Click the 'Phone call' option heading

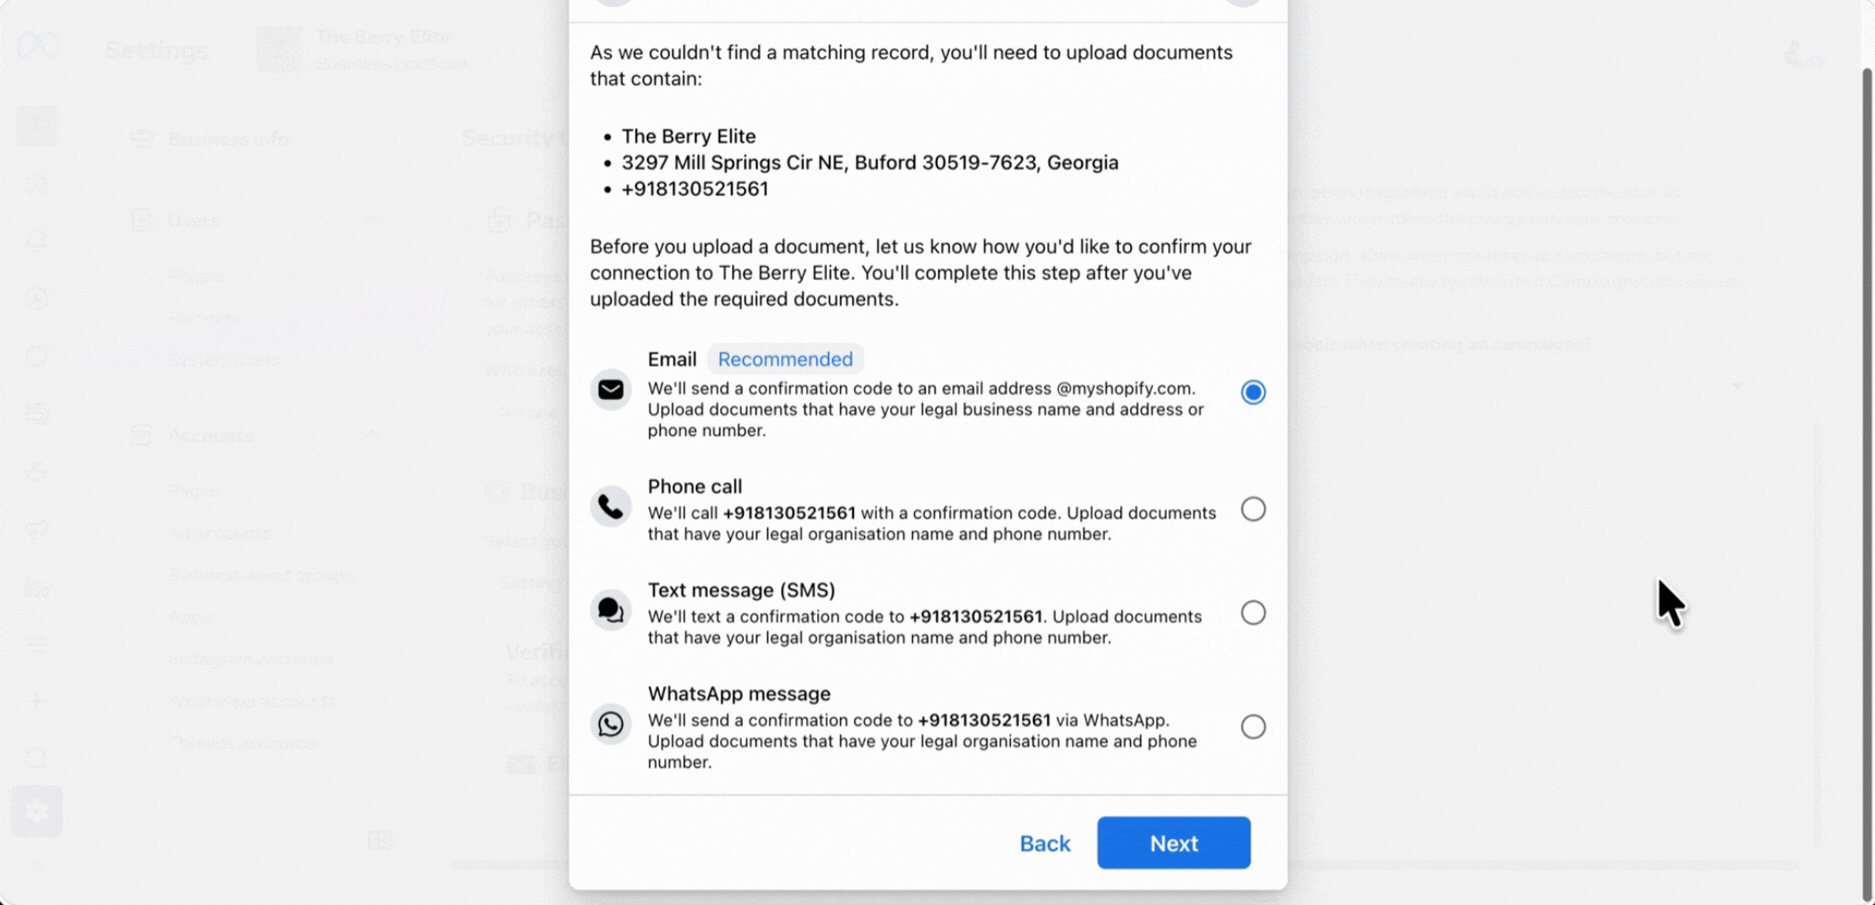coord(695,486)
